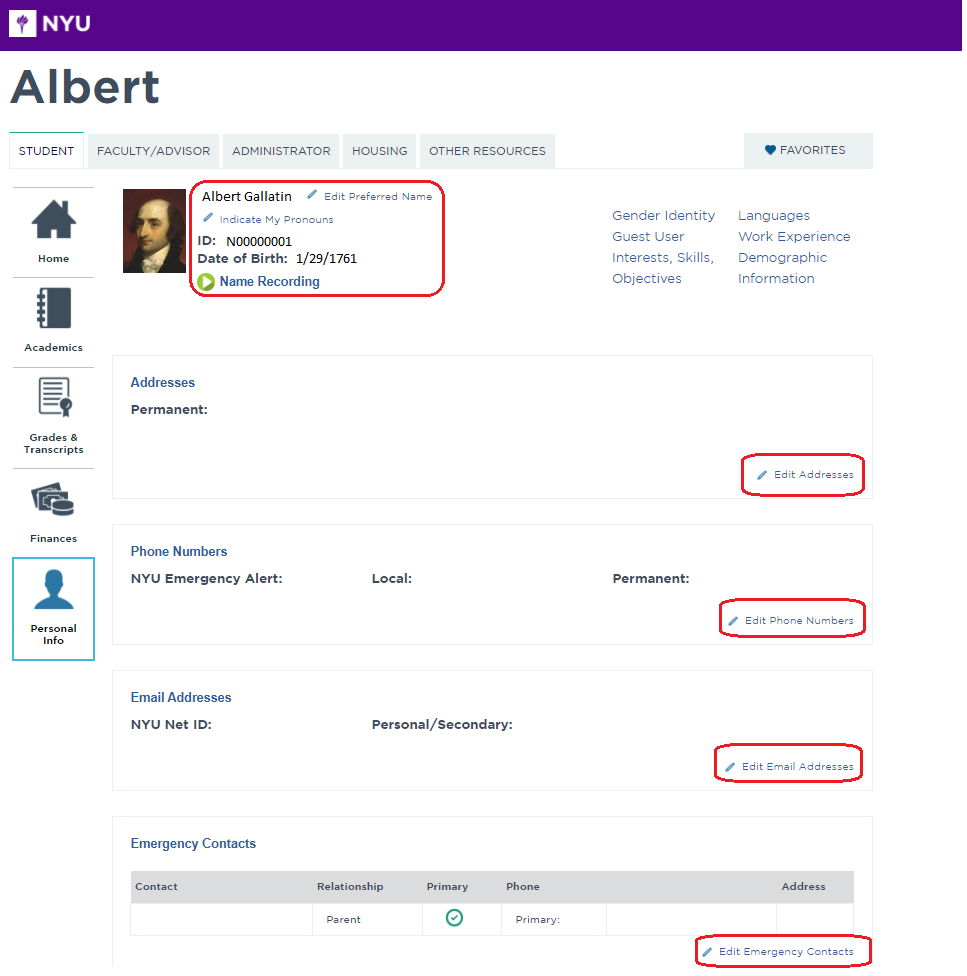Open Grades & Transcripts icon

tap(53, 397)
